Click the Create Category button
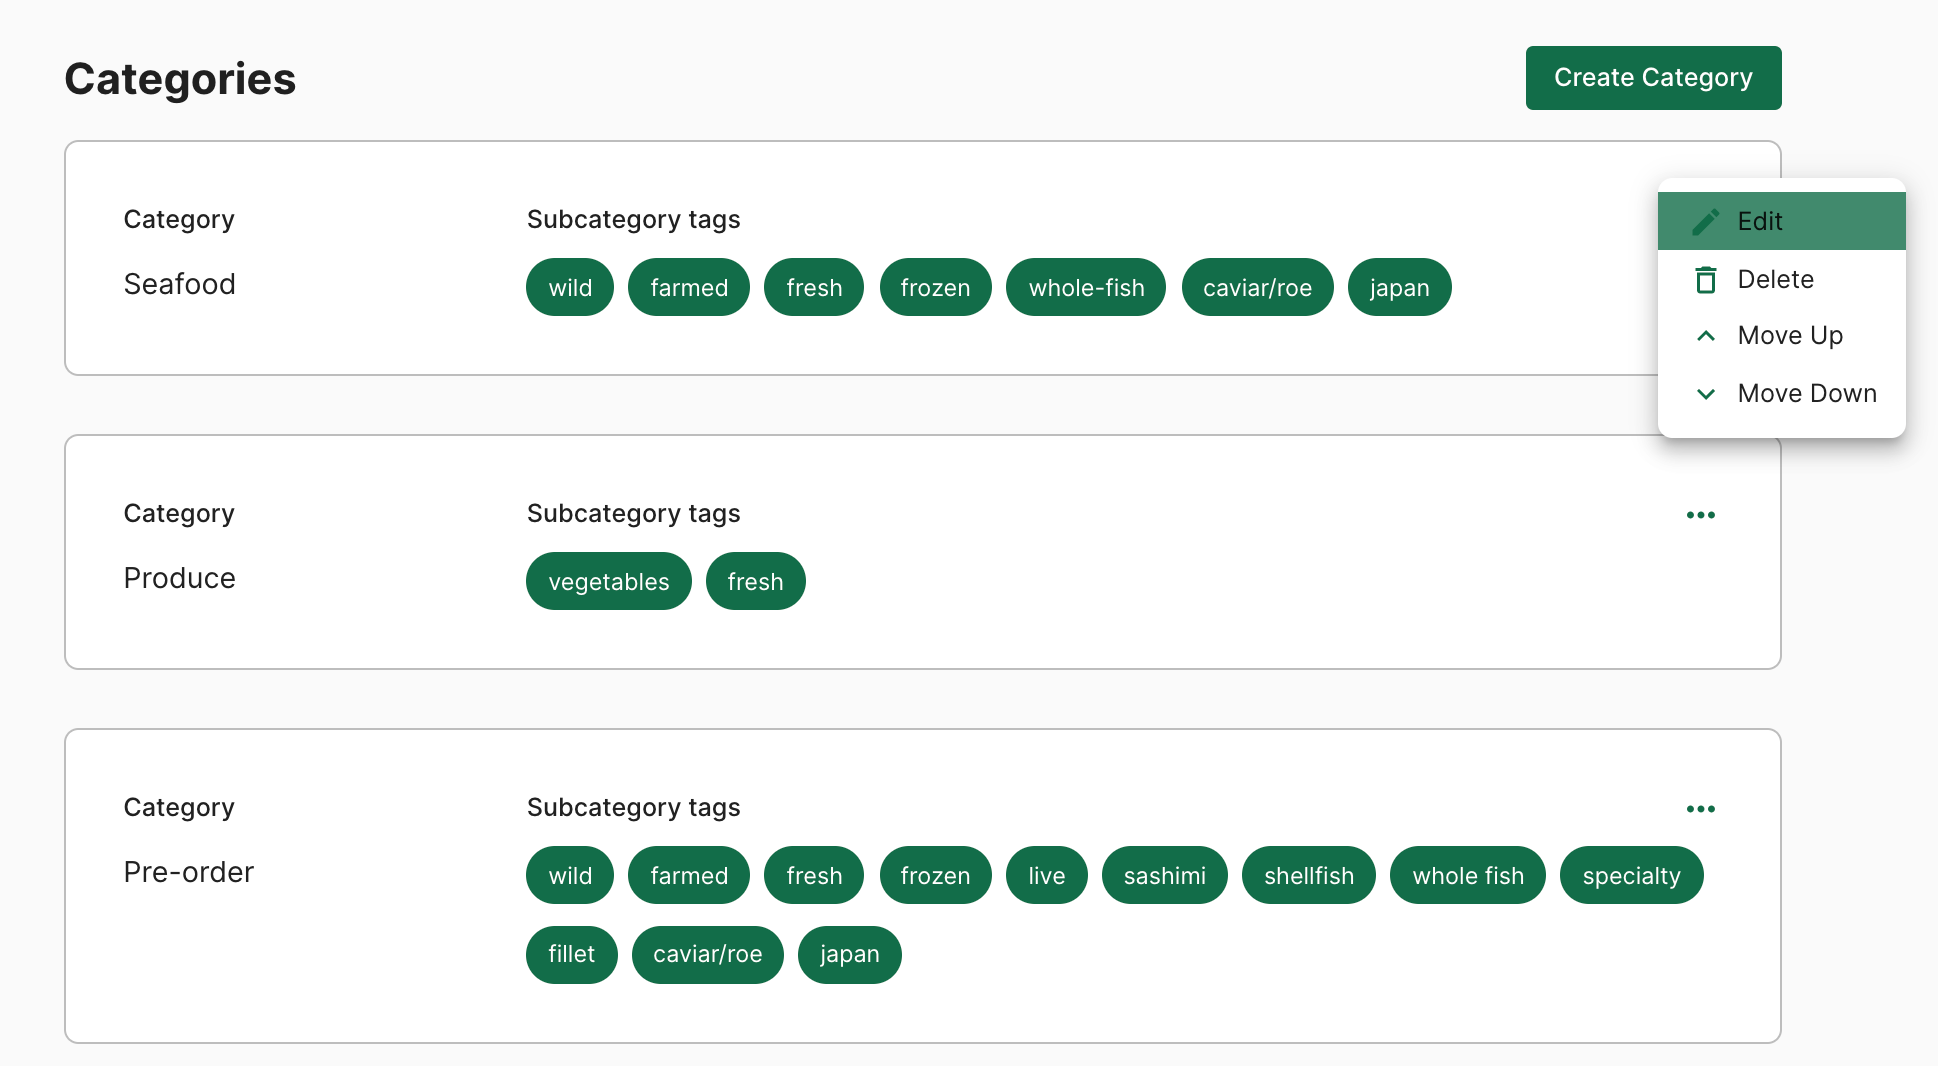 [x=1653, y=78]
